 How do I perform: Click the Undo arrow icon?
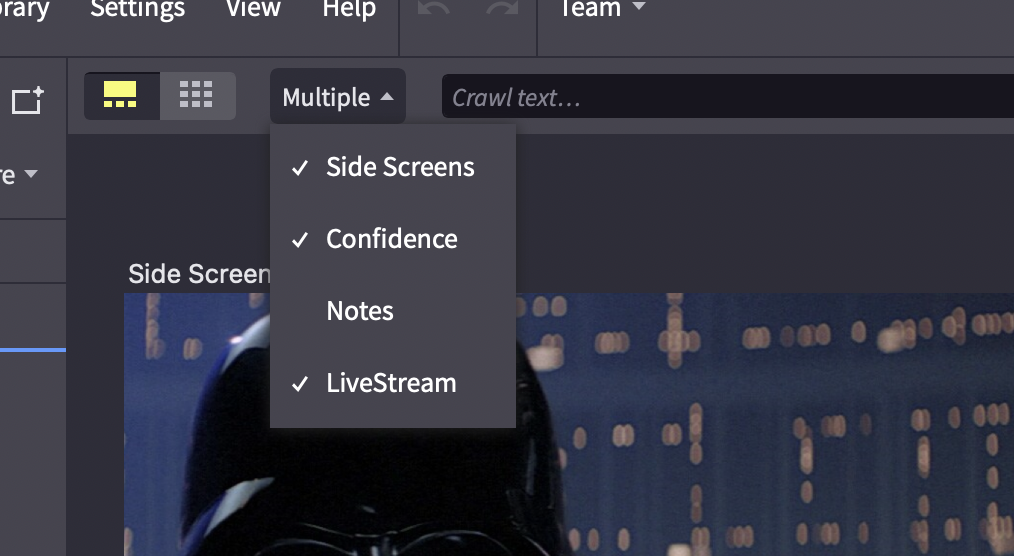click(433, 9)
